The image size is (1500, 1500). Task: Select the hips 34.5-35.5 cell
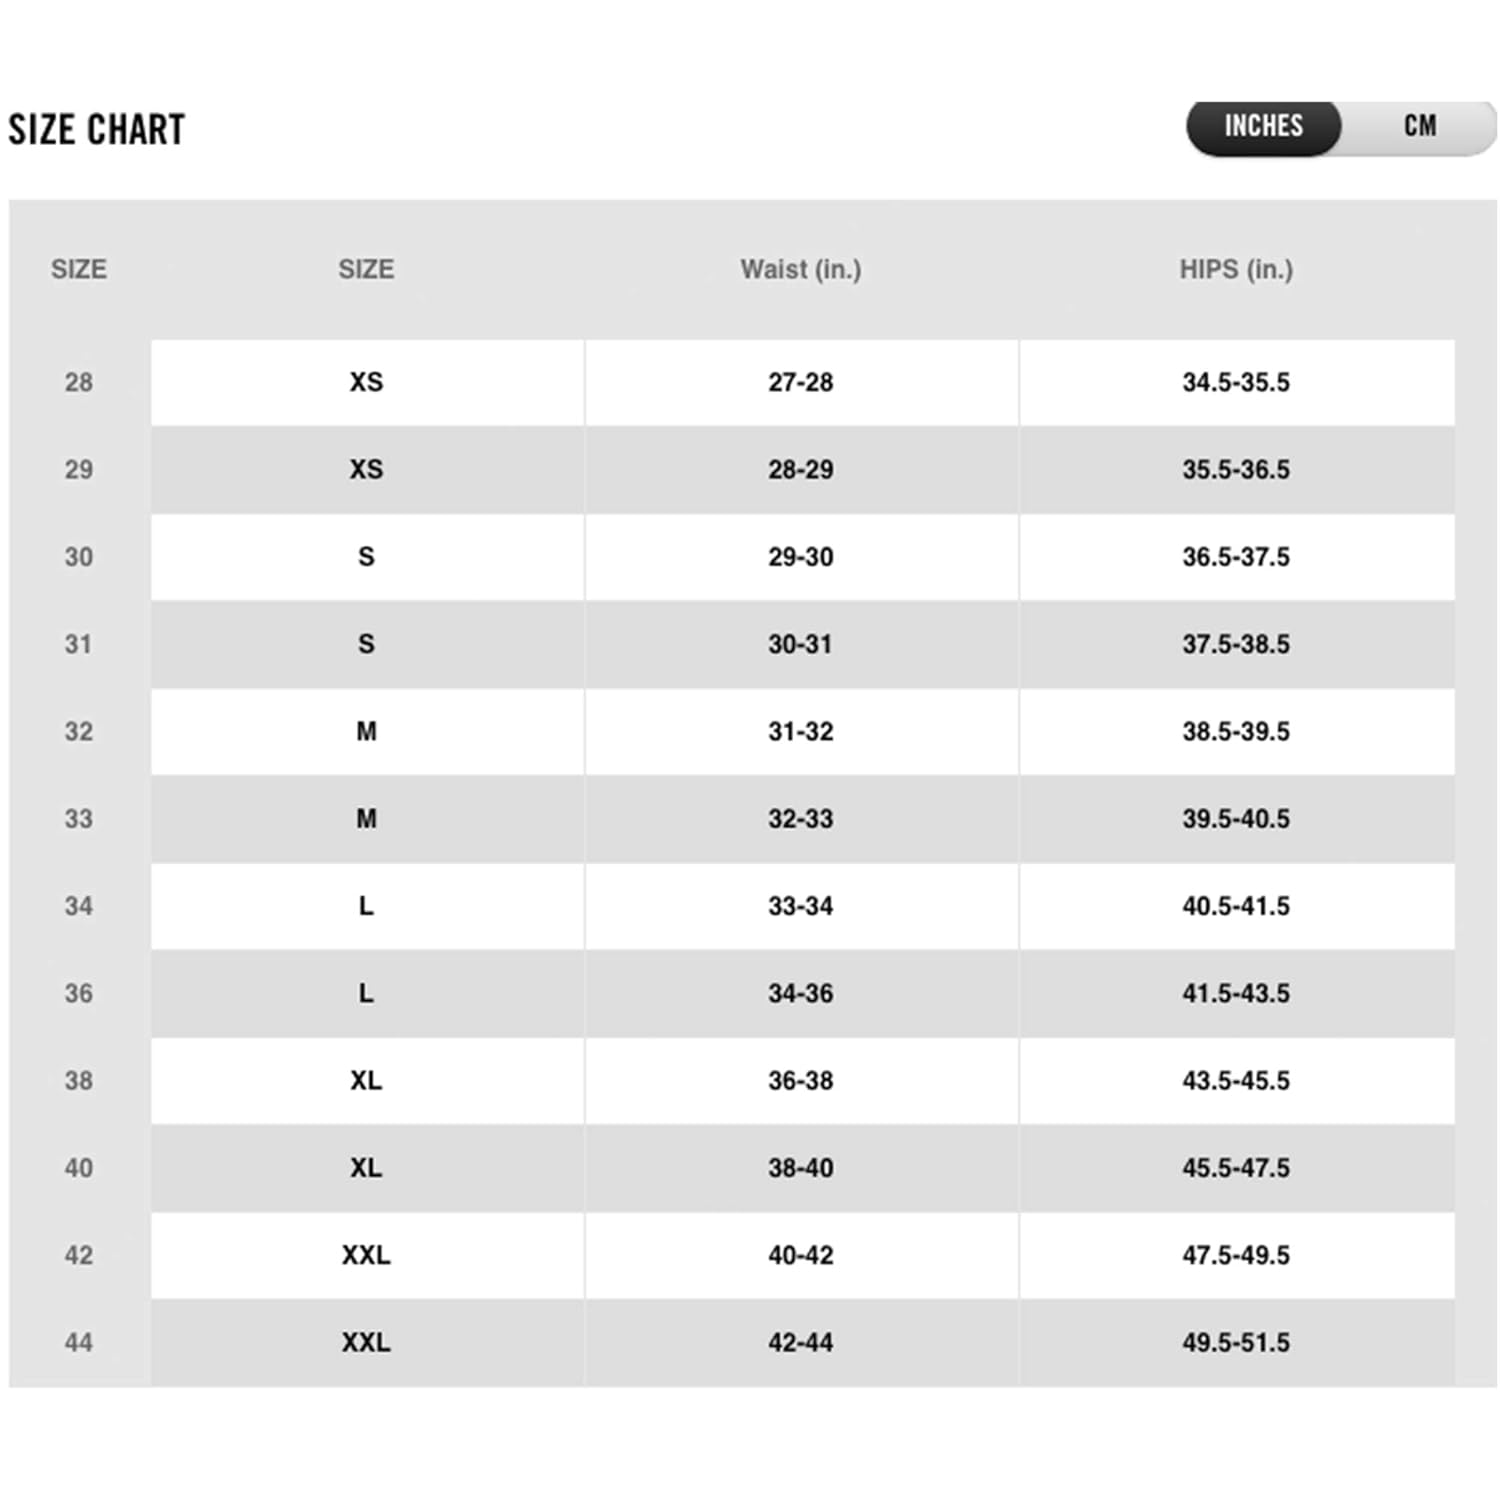coord(1236,382)
